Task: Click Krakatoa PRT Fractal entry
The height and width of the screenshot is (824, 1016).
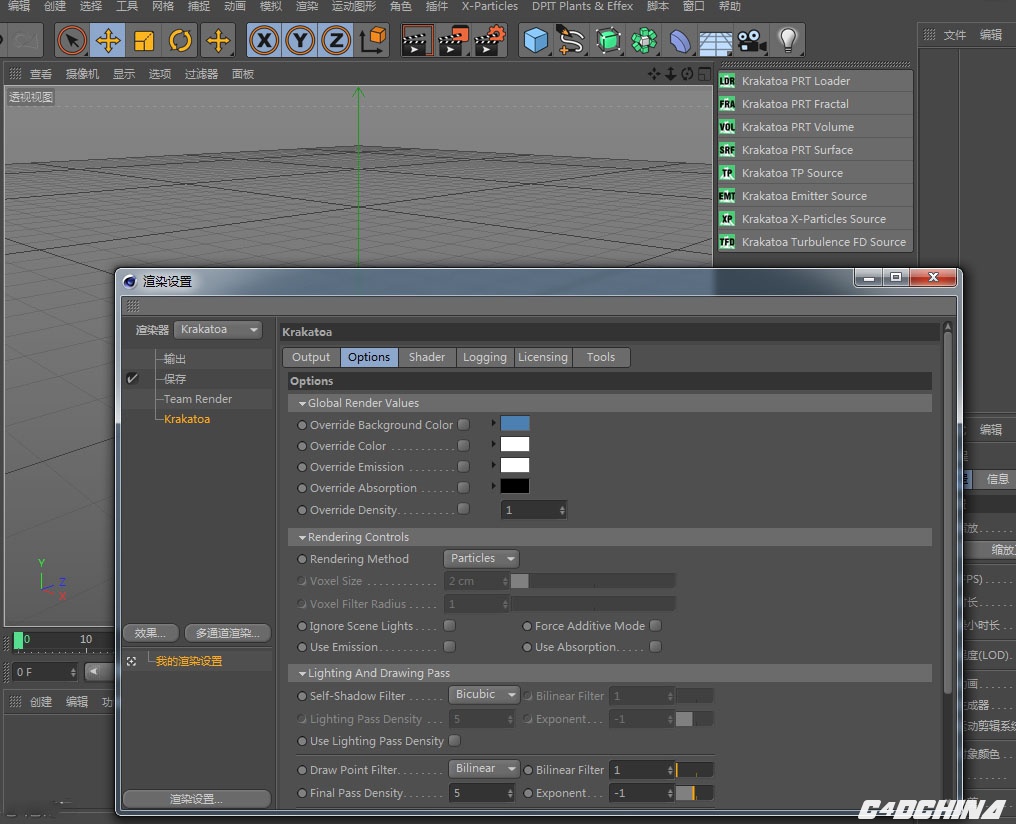Action: tap(815, 104)
